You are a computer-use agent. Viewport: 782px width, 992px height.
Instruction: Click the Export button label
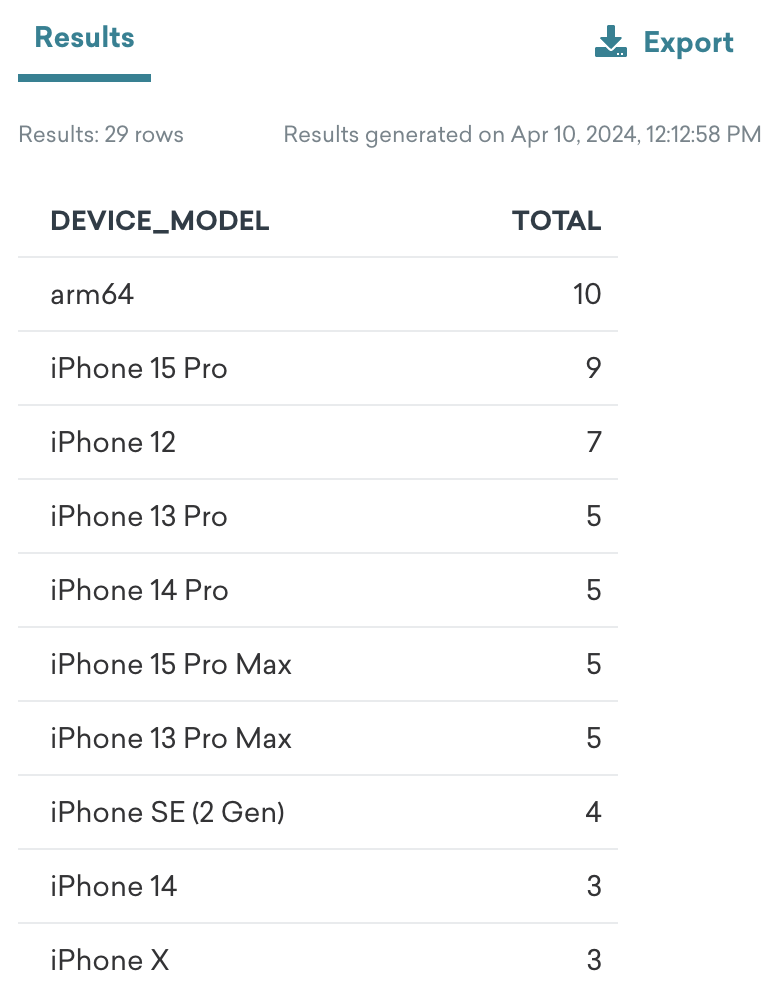click(x=688, y=43)
